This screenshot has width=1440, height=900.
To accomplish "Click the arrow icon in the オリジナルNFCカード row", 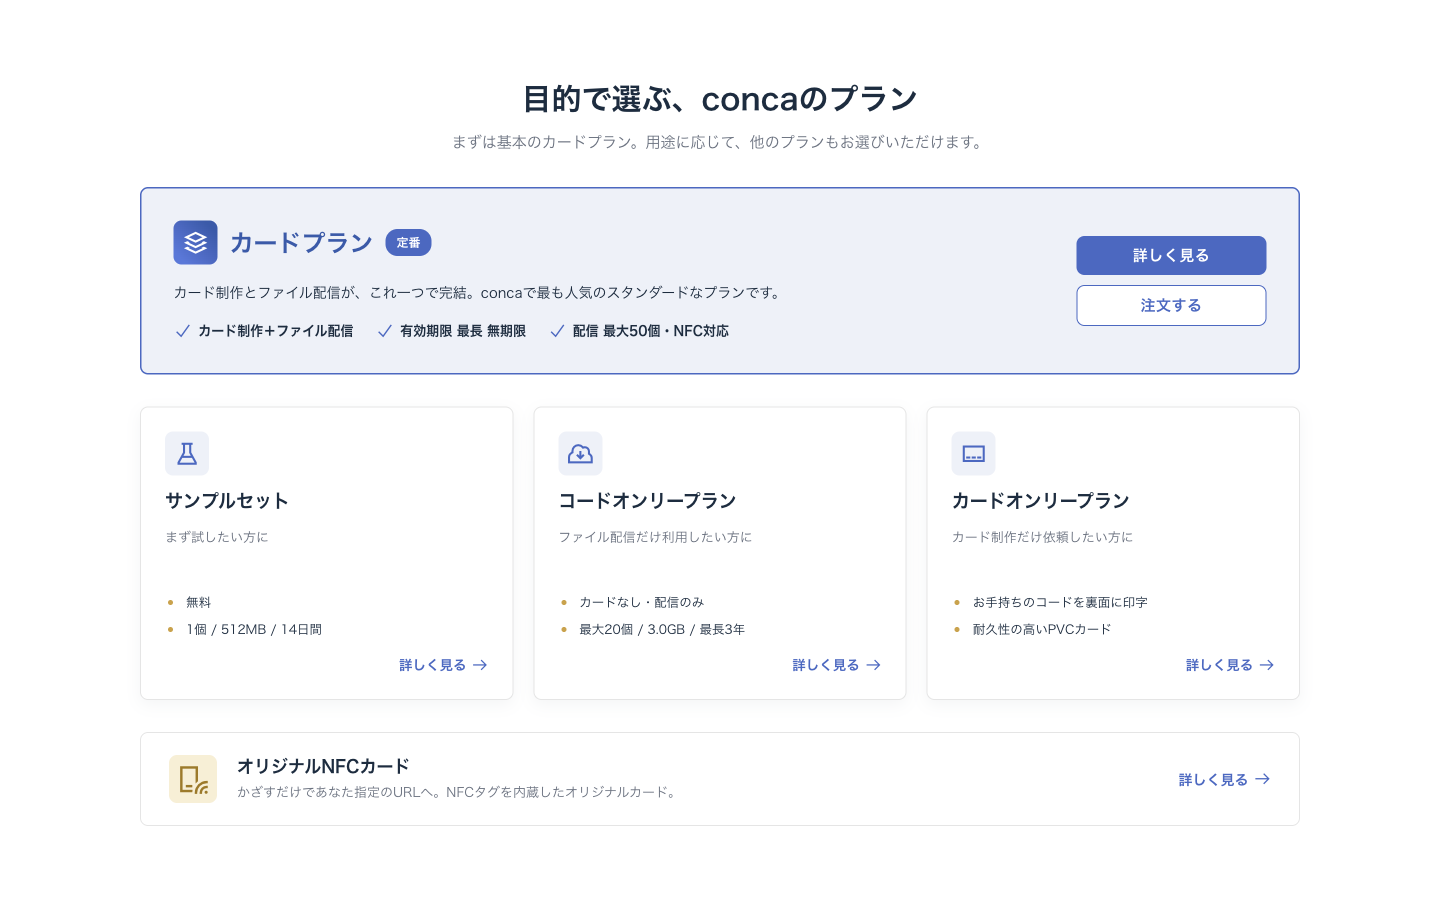I will (x=1263, y=779).
